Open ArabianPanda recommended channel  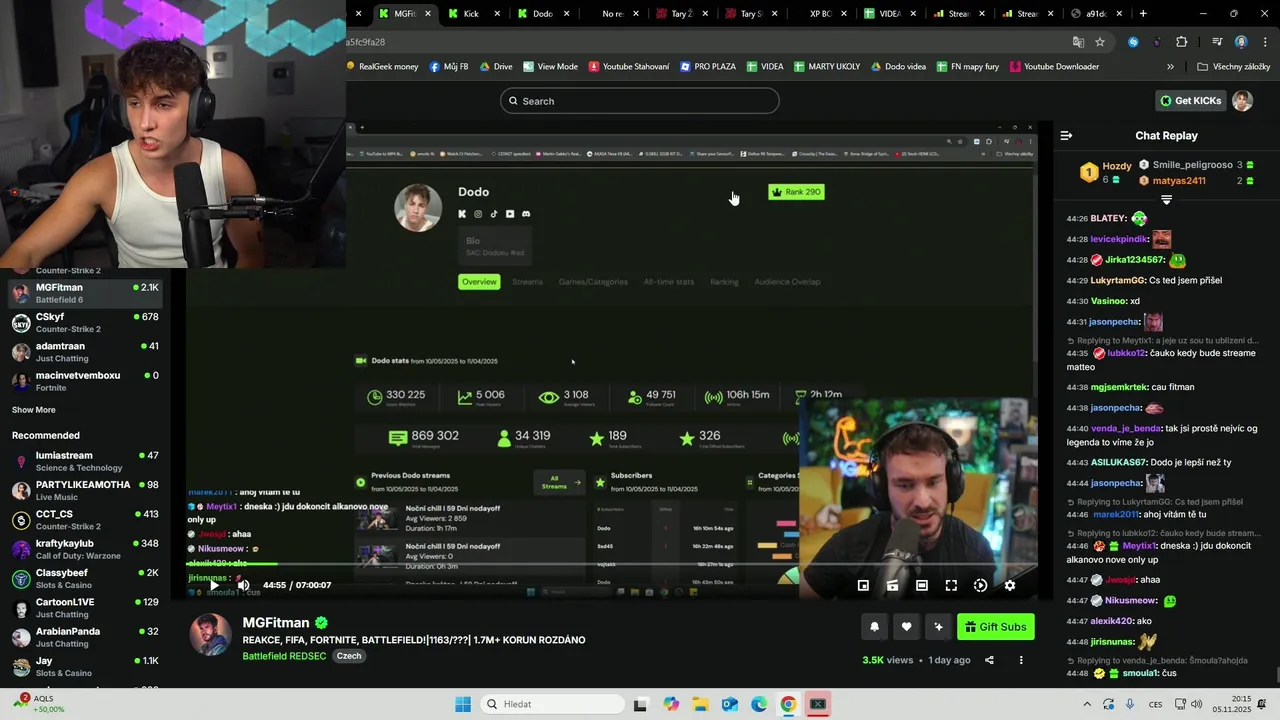click(86, 637)
